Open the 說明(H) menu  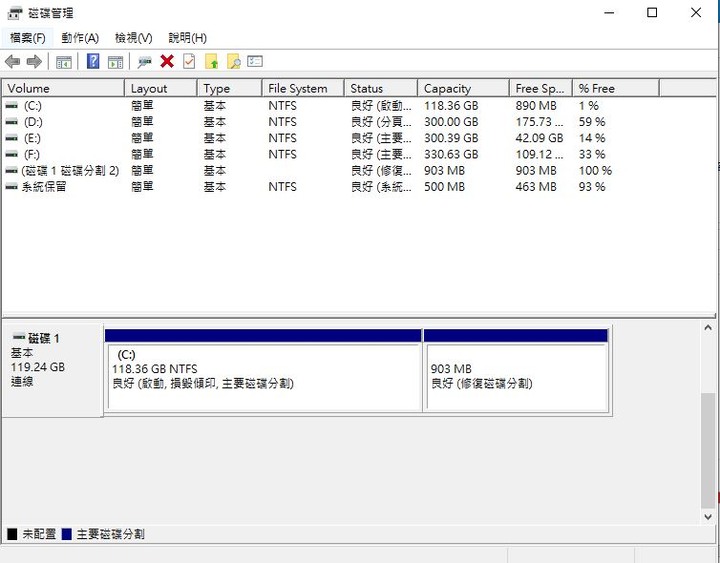pyautogui.click(x=187, y=38)
